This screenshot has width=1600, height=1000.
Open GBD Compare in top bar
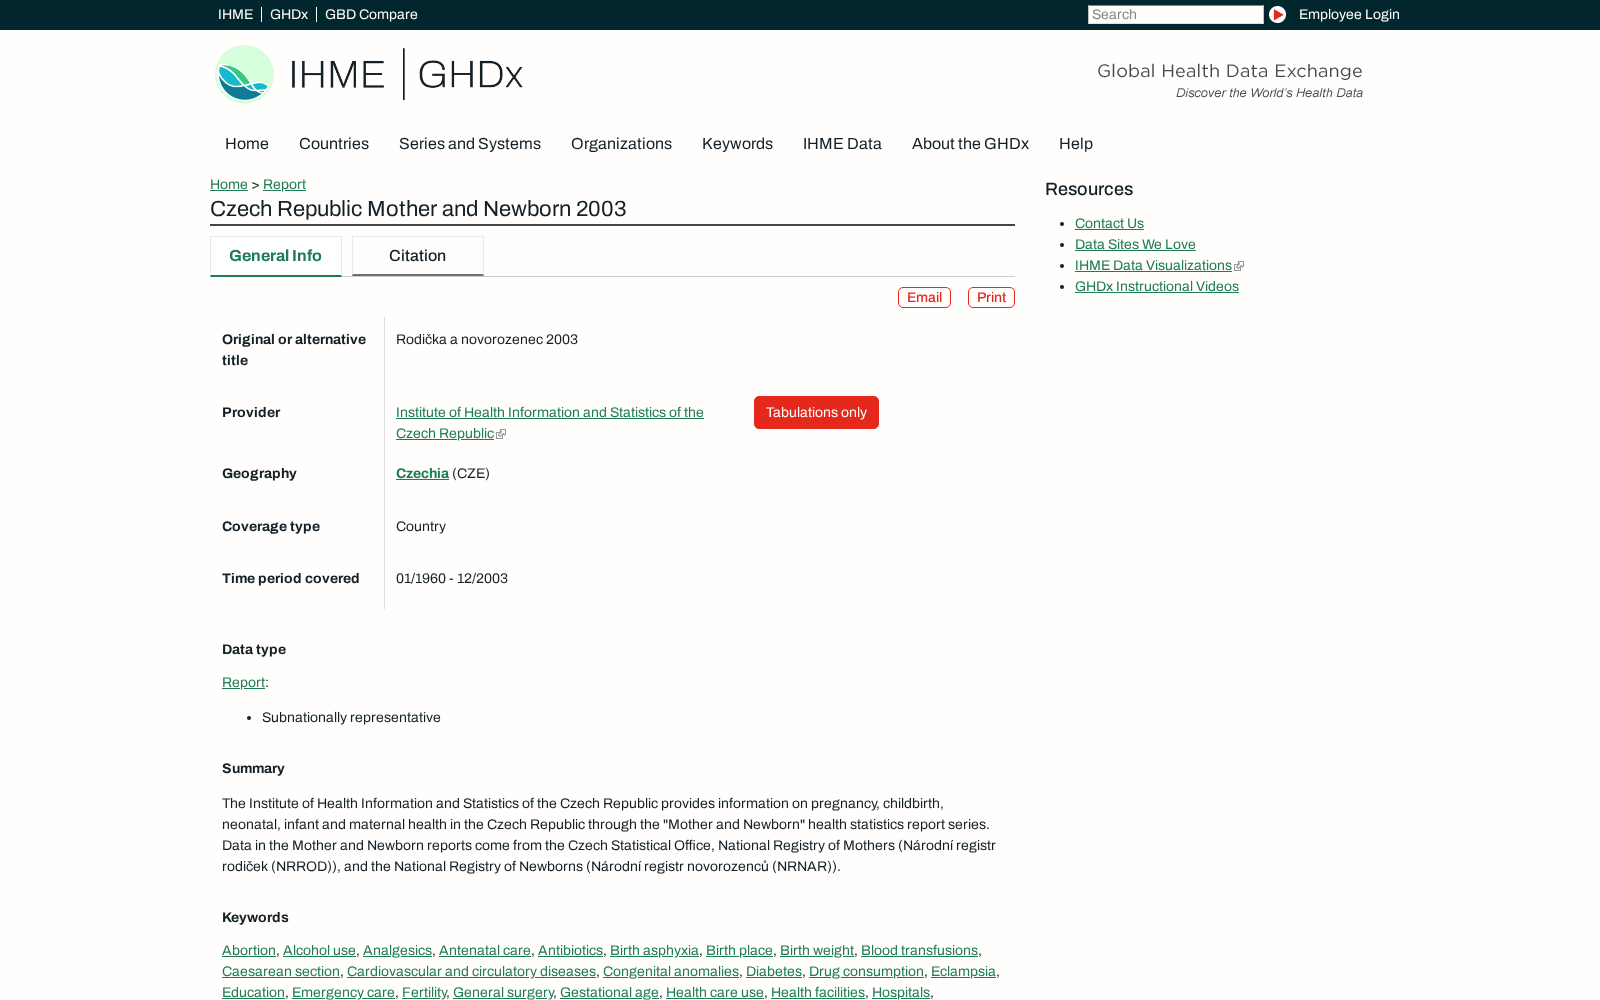tap(371, 14)
